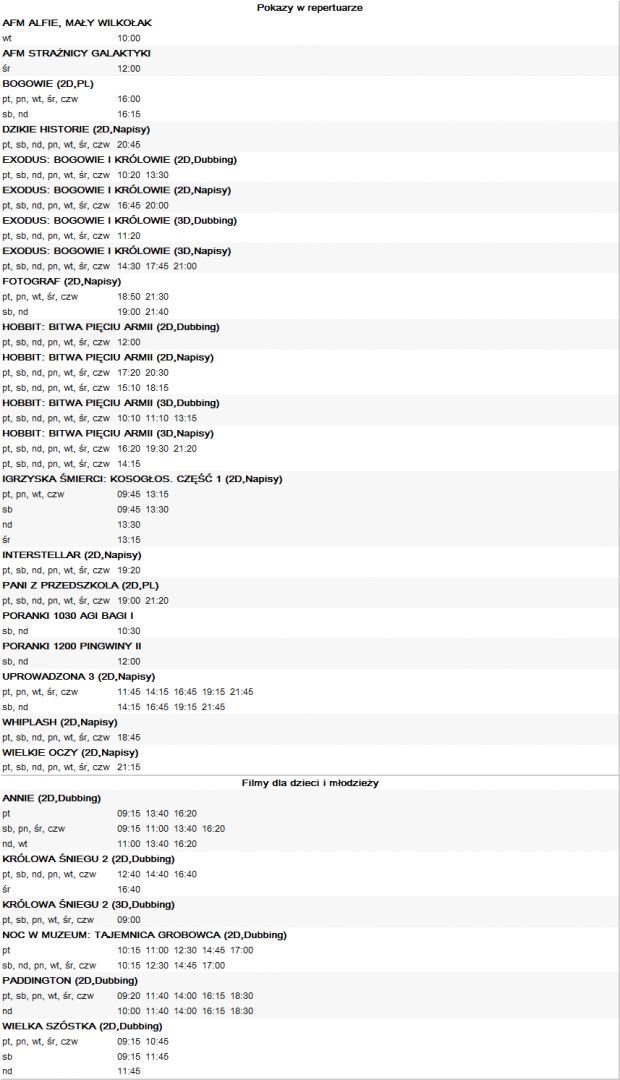This screenshot has height=1080, width=620.
Task: Open Fotograf (2D,Napisy) movie title
Action: pos(61,281)
